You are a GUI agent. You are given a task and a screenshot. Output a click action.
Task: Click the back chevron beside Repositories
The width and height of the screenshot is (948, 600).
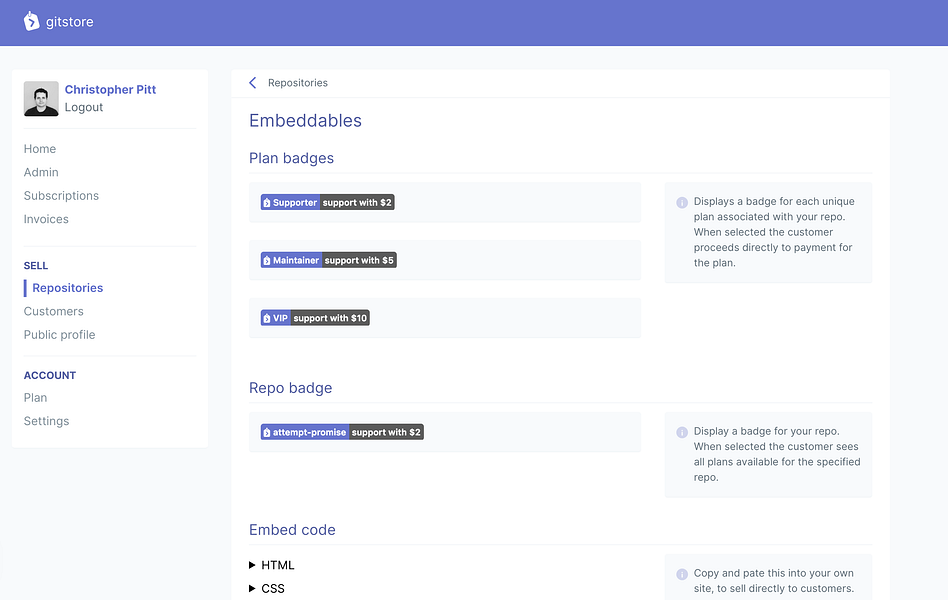click(x=253, y=83)
